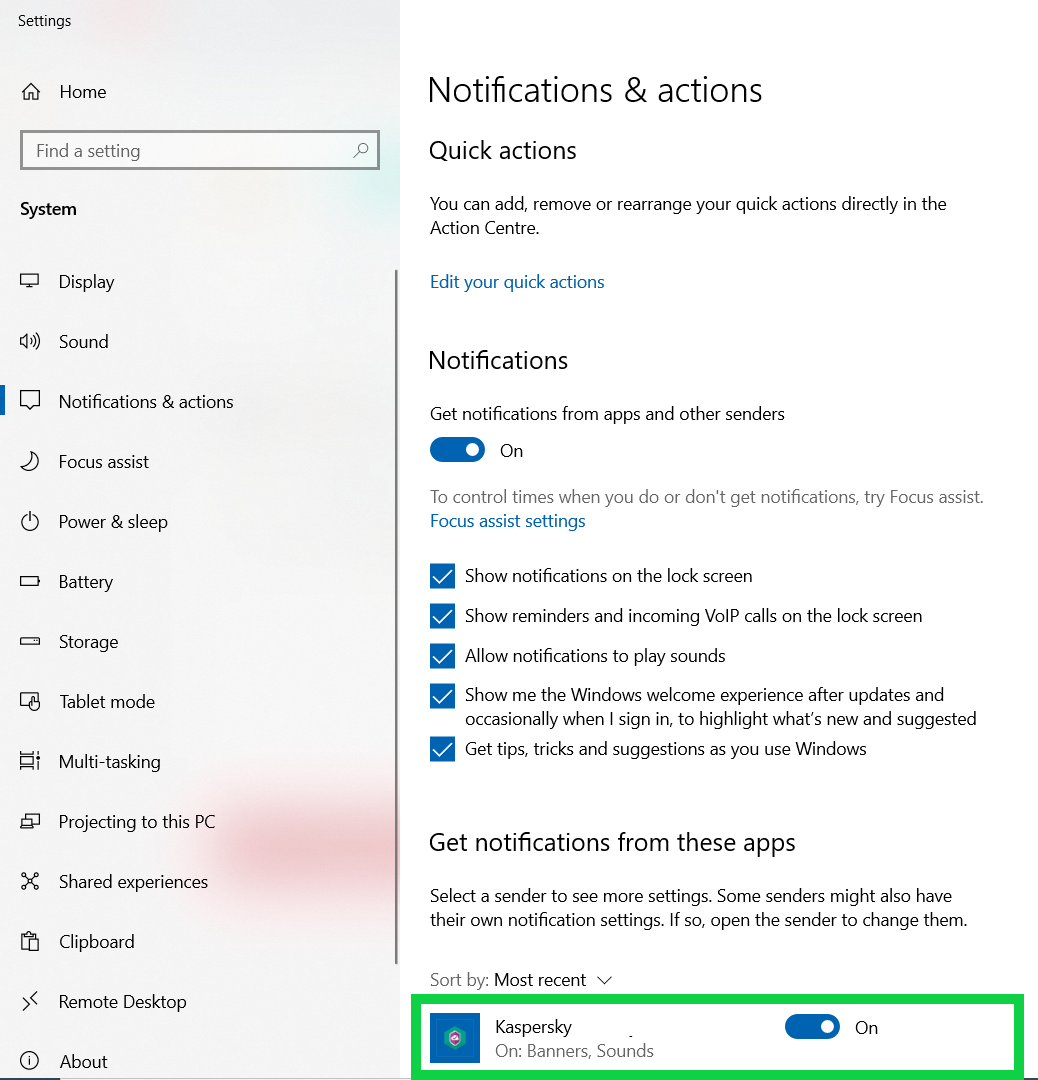Open Edit your quick actions link
Viewport: 1038px width, 1080px height.
(517, 282)
